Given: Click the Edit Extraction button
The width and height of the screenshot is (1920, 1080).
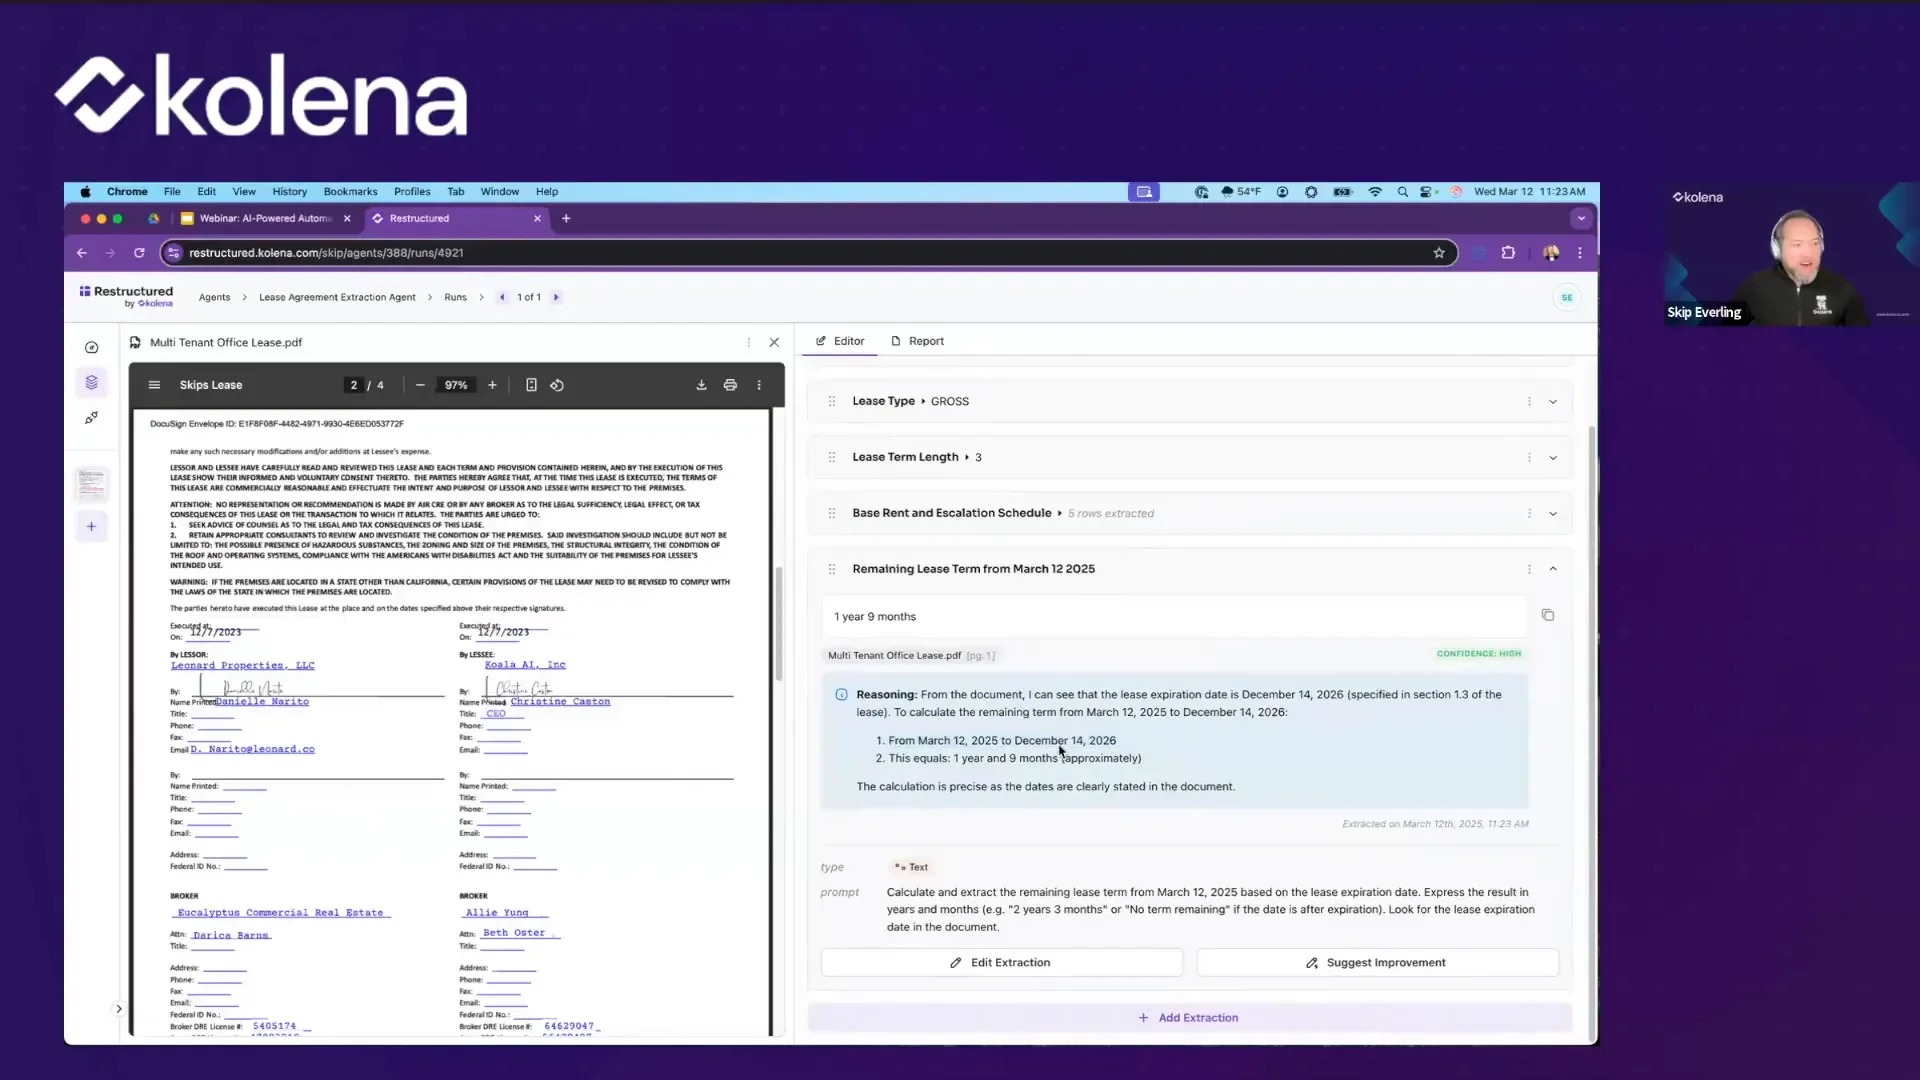Looking at the screenshot, I should tap(1001, 962).
